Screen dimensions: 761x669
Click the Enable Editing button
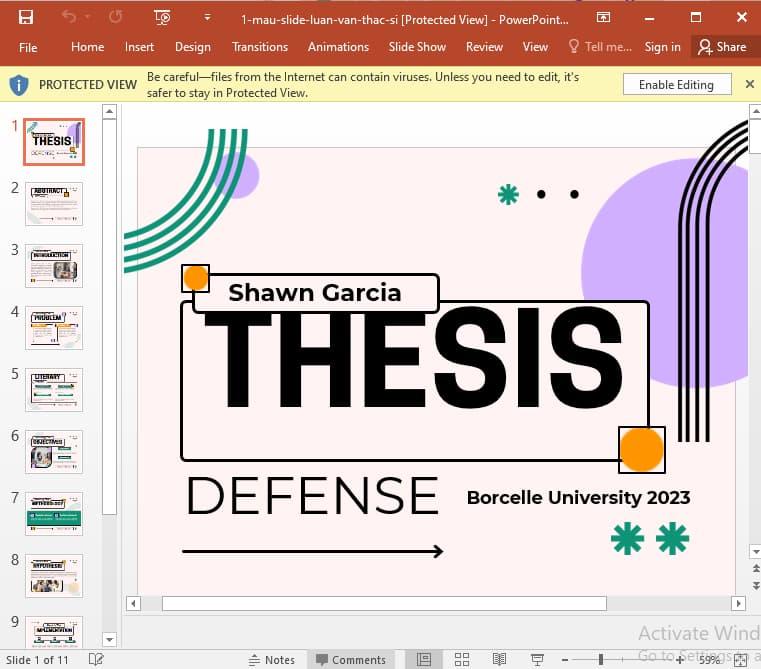pyautogui.click(x=676, y=85)
